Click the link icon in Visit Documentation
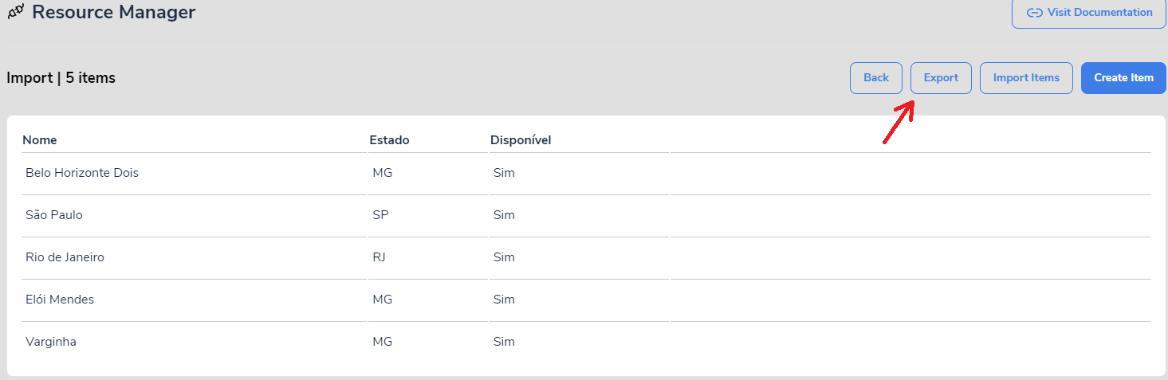Screen dimensions: 1168x380 [1034, 13]
